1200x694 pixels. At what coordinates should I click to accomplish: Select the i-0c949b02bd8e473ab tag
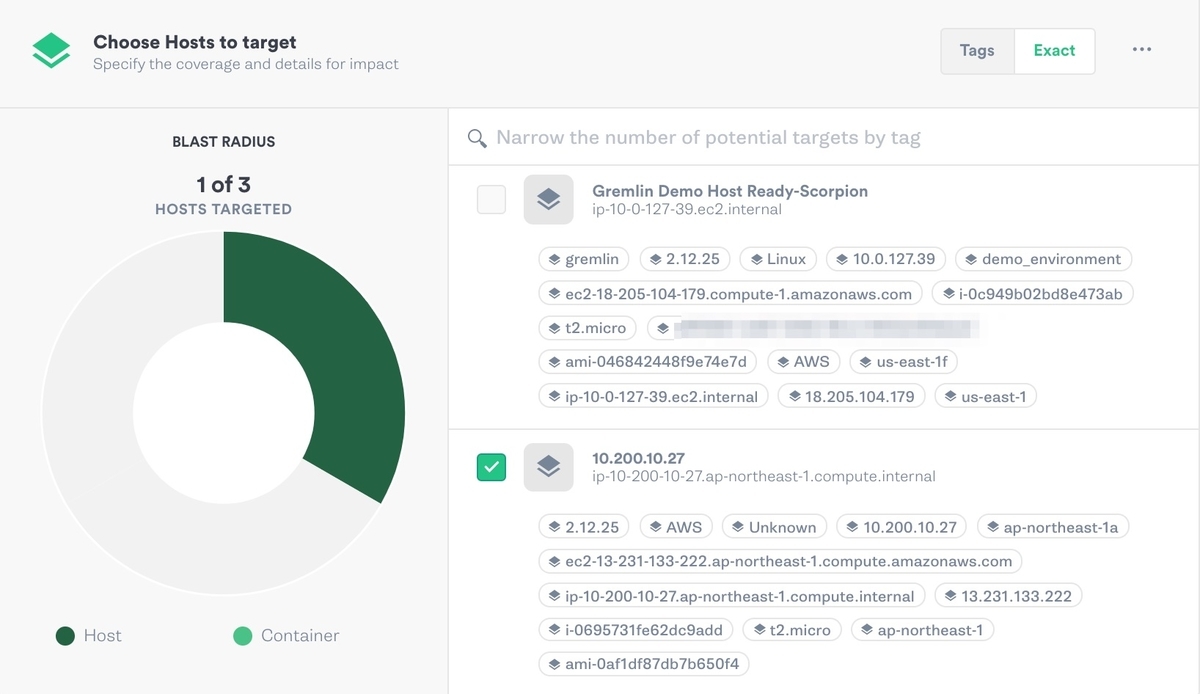pyautogui.click(x=1033, y=294)
